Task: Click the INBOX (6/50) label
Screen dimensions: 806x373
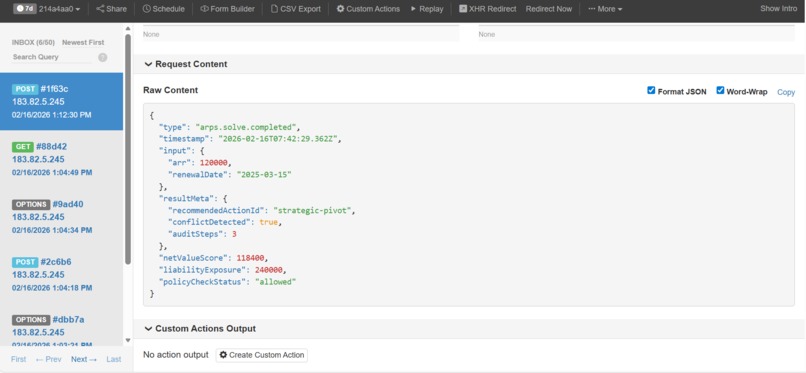Action: pos(34,43)
